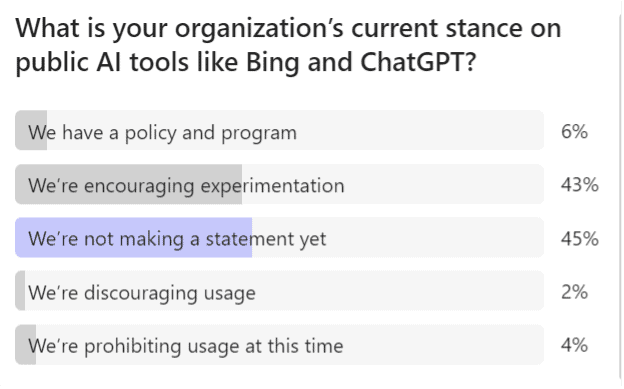Viewport: 624px width, 389px height.
Task: Click the small gray fill on policy bar
Action: tap(31, 131)
